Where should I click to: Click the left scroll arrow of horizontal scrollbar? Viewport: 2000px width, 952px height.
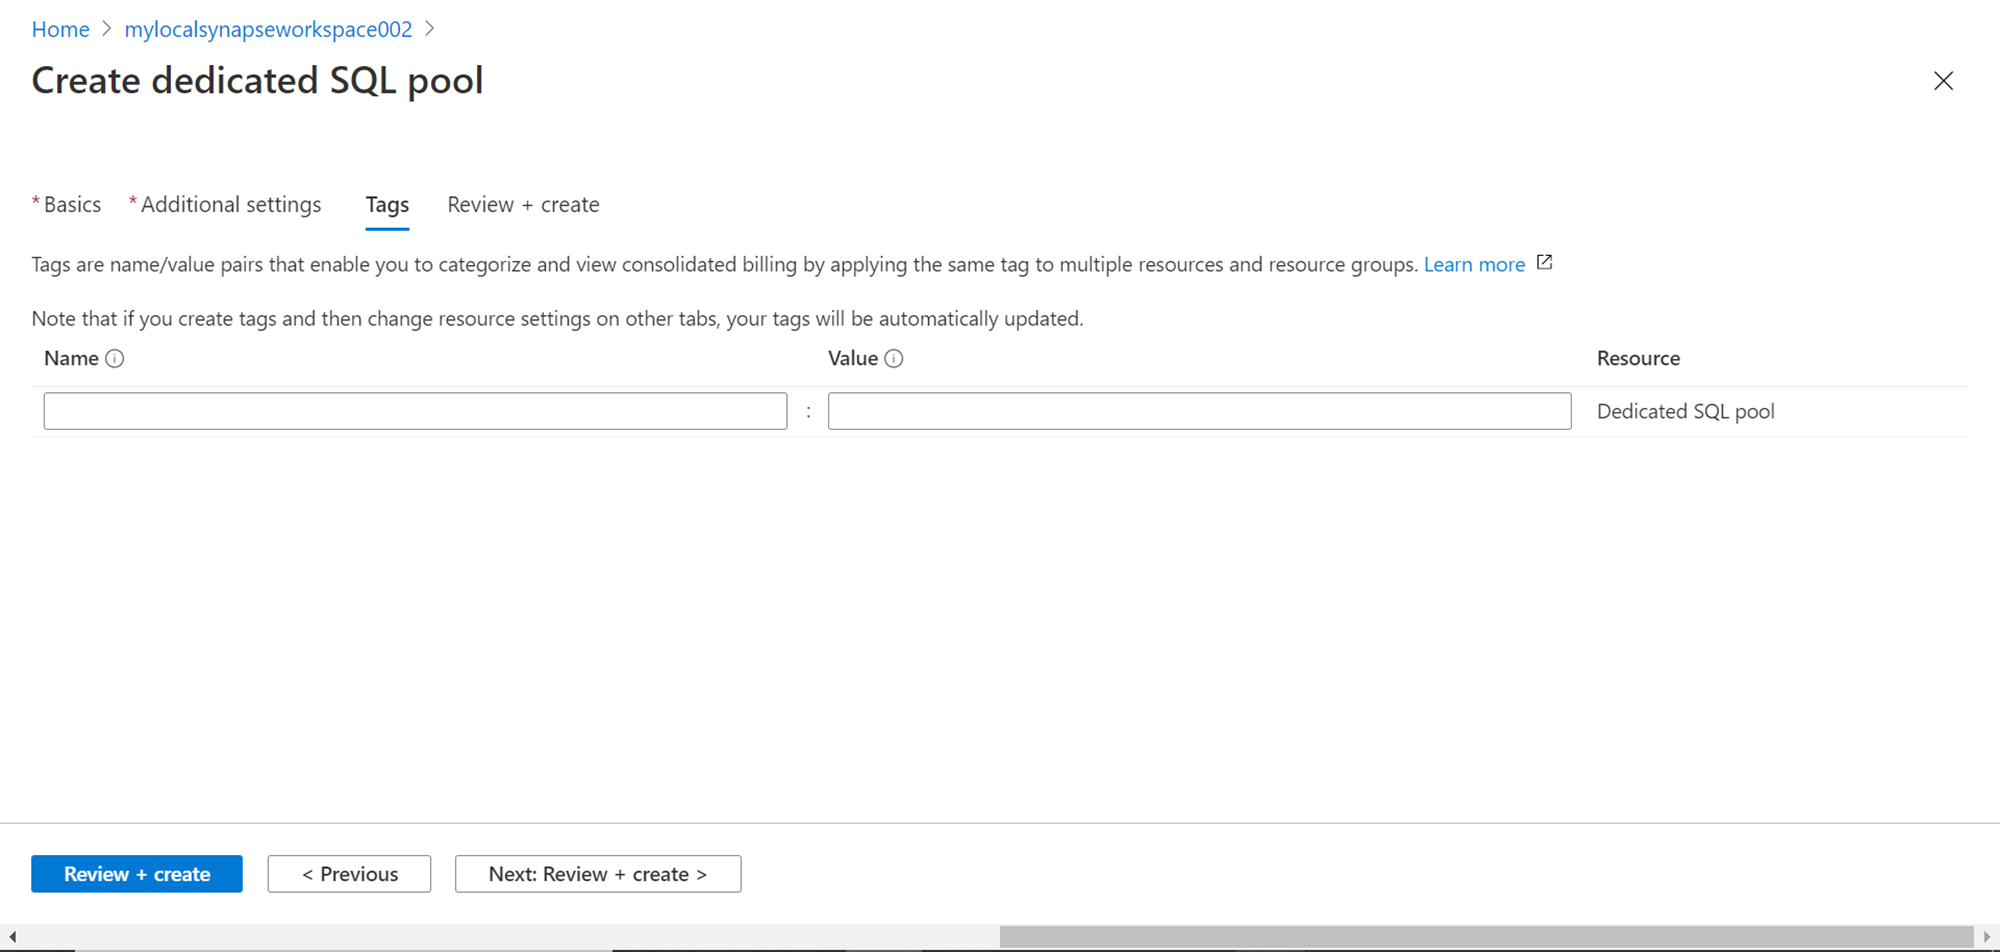pyautogui.click(x=12, y=937)
